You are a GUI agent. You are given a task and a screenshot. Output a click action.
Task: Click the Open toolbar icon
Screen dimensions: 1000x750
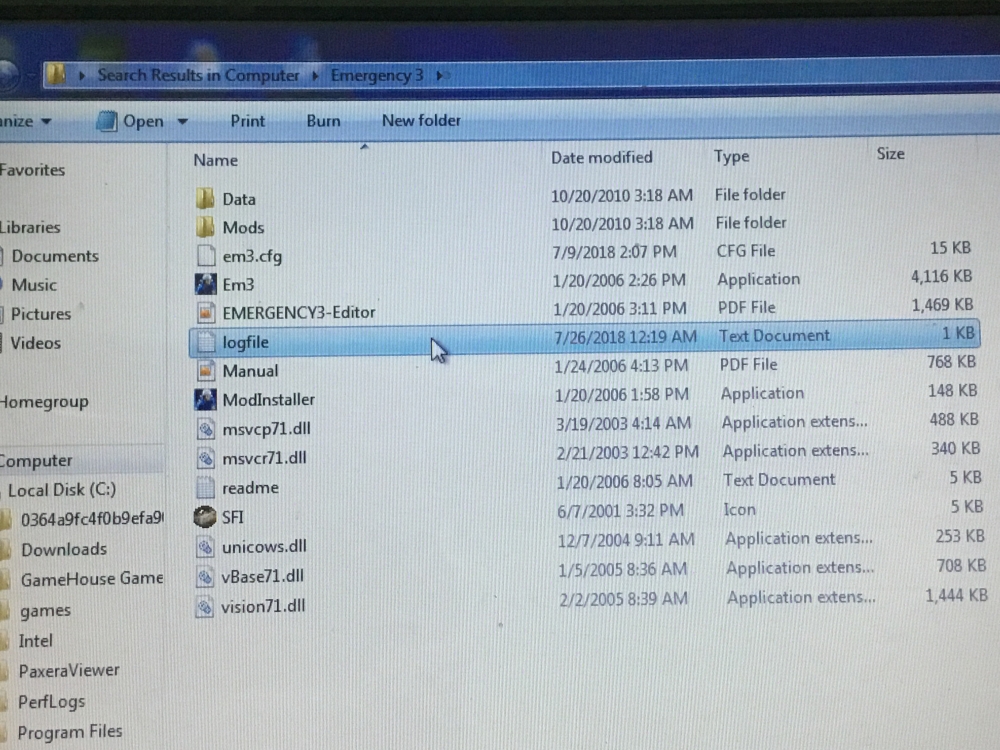(107, 121)
